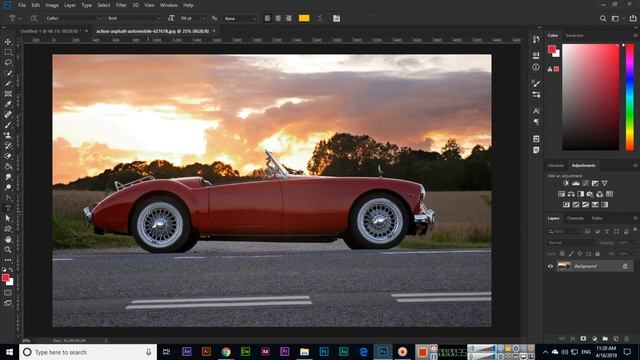Click Add layer style fx button
This screenshot has height=360, width=640.
573,339
